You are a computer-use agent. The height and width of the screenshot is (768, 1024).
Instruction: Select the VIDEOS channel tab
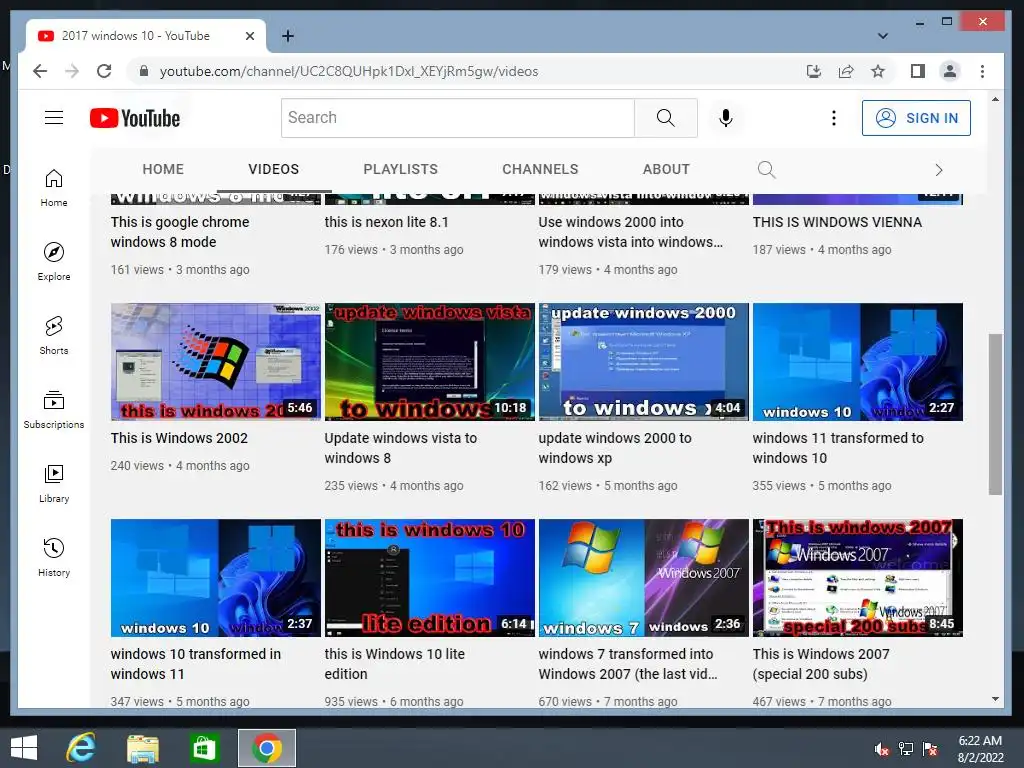pyautogui.click(x=274, y=169)
